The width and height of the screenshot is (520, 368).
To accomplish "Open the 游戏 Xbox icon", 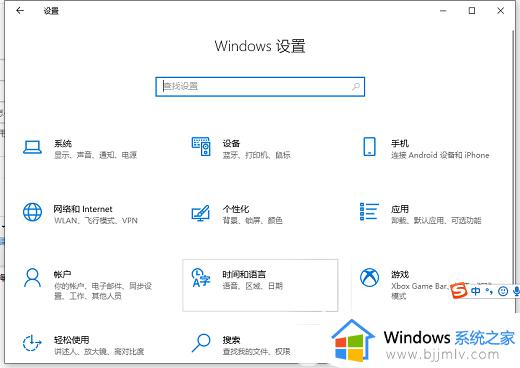I will 369,277.
